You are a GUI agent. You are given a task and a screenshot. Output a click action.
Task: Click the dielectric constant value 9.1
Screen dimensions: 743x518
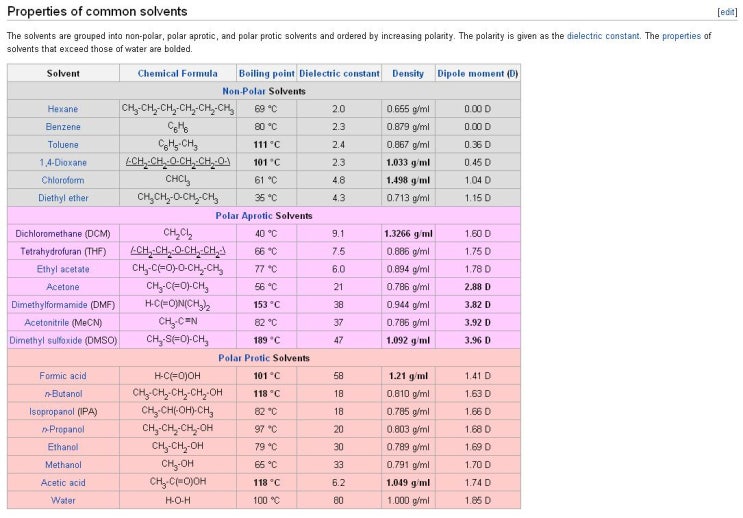pos(338,234)
